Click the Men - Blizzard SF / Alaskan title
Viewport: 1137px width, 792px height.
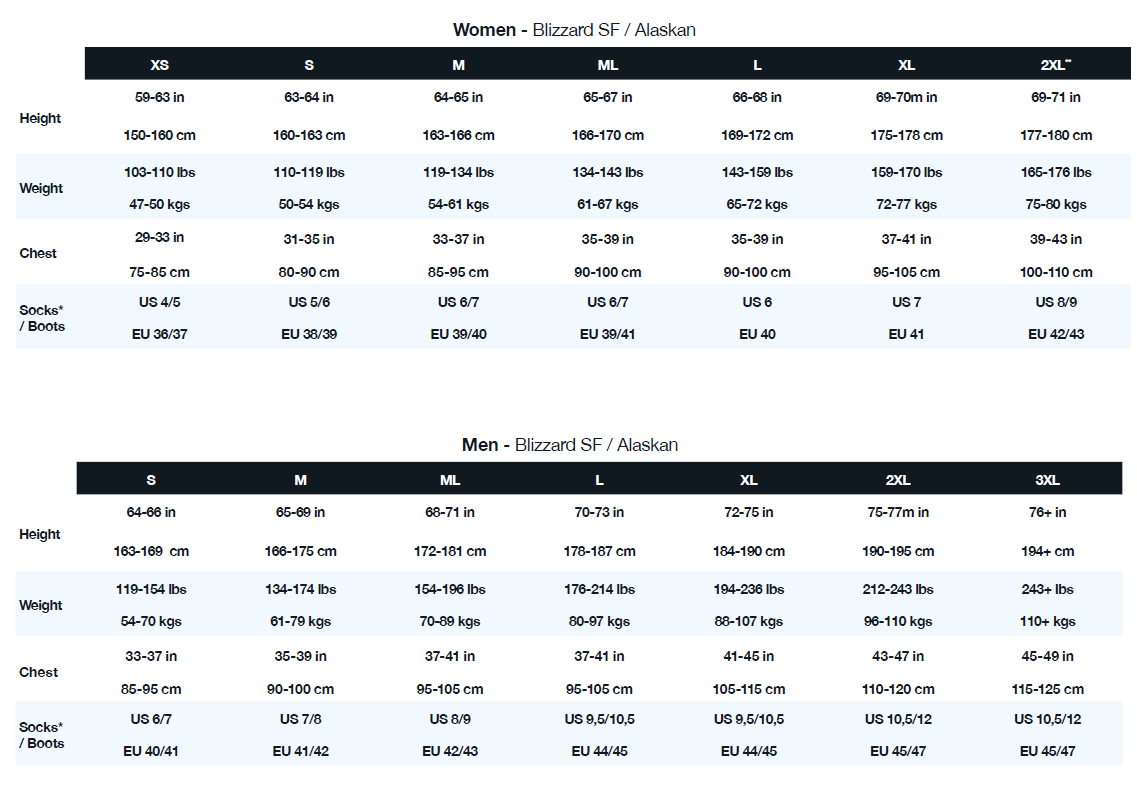pyautogui.click(x=569, y=445)
